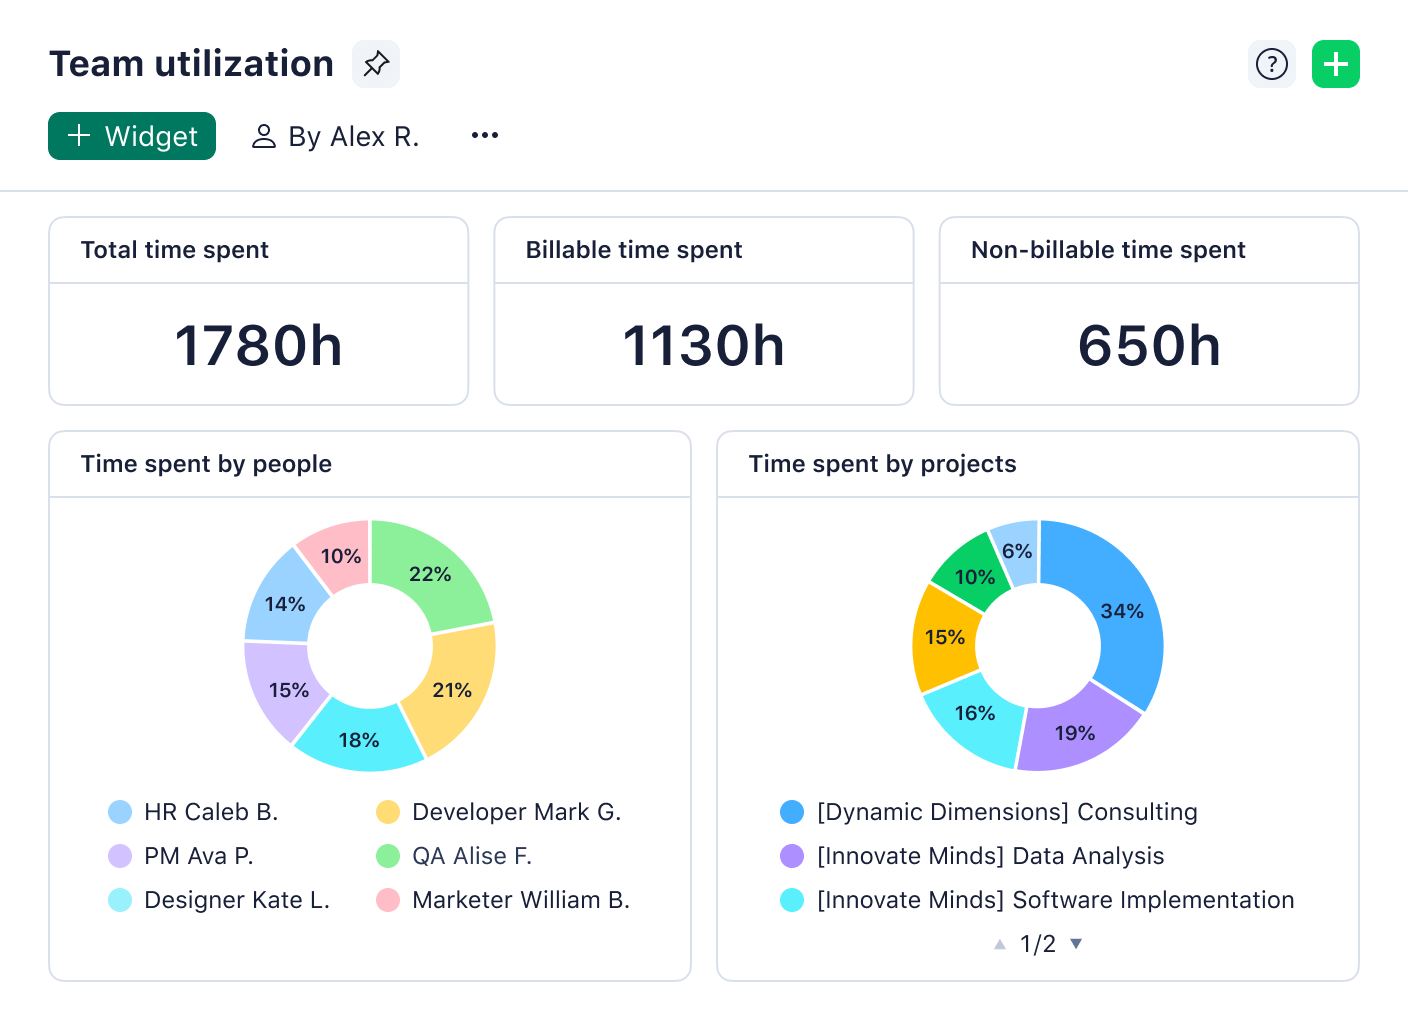Select the Time spent by people card header
The image size is (1408, 1024).
click(206, 464)
